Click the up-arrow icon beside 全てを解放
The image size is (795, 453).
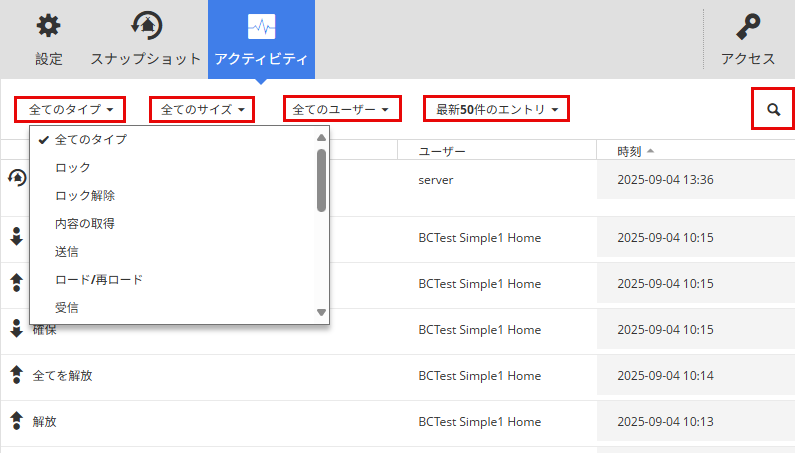[x=16, y=375]
